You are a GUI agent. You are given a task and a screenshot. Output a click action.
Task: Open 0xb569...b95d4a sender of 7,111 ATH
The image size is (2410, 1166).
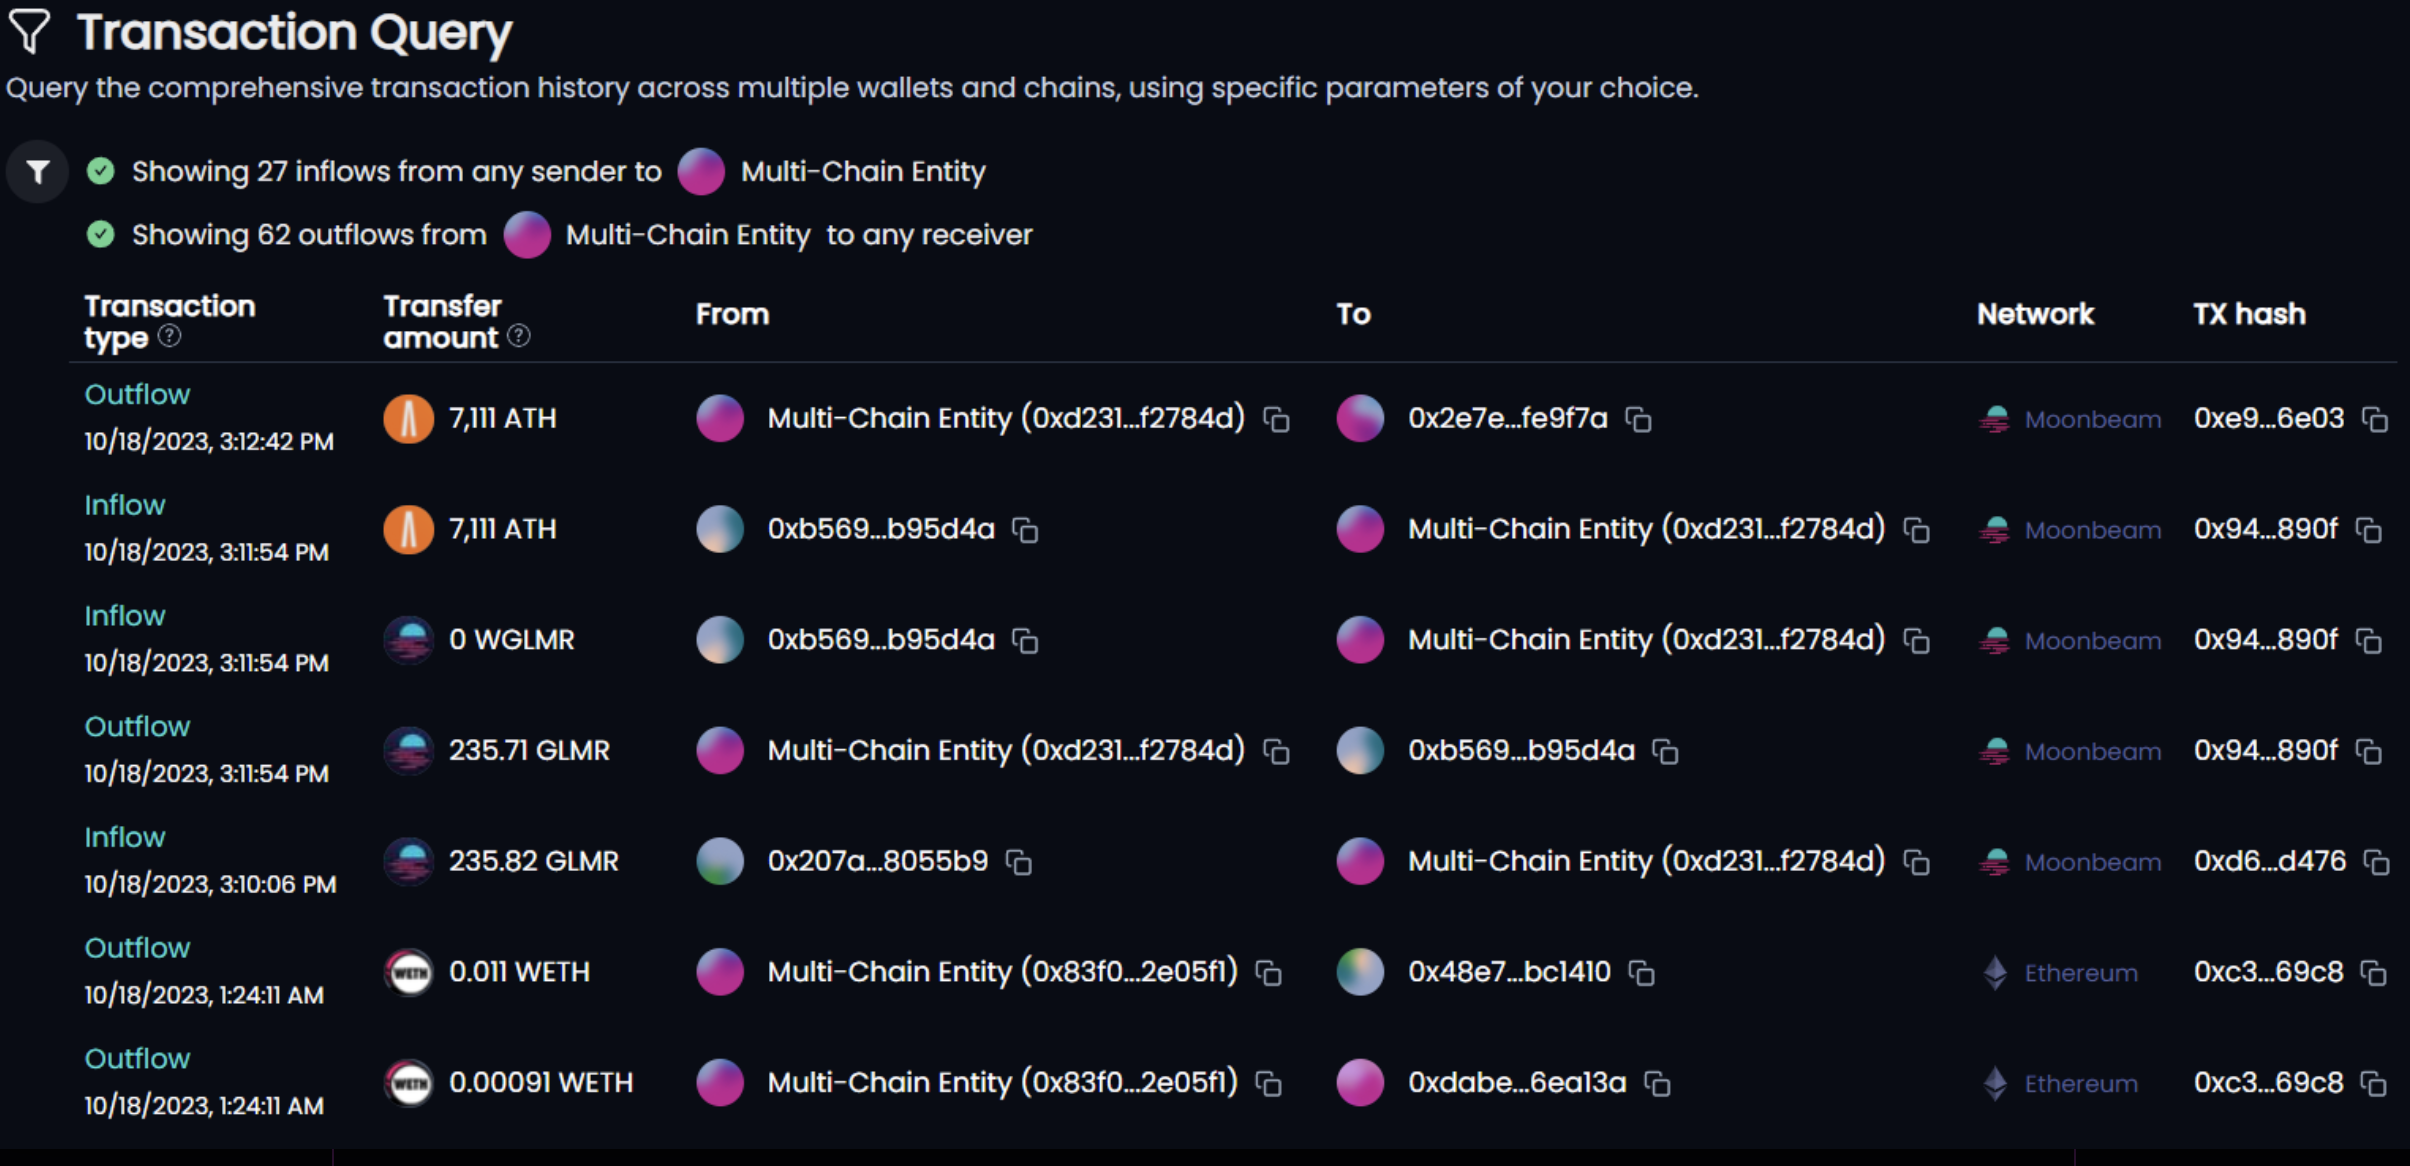(881, 529)
